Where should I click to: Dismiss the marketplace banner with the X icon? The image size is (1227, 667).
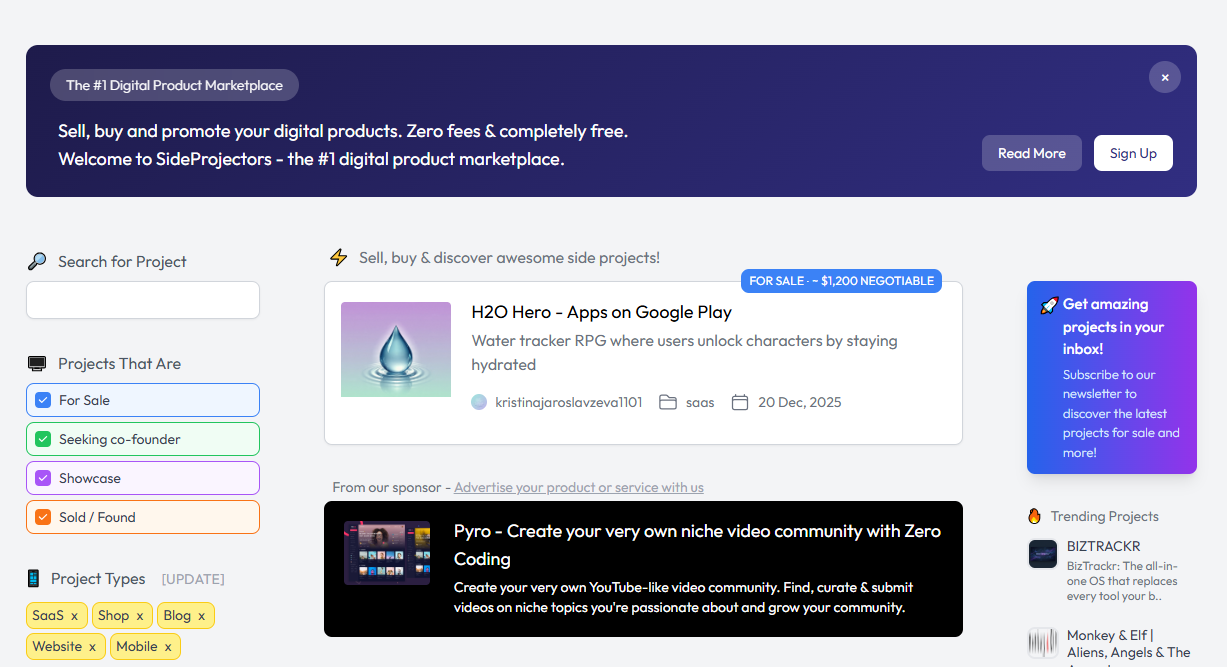[x=1165, y=77]
